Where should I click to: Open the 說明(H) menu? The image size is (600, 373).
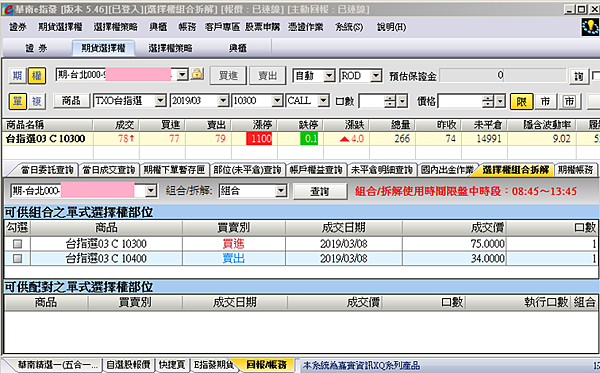click(391, 27)
